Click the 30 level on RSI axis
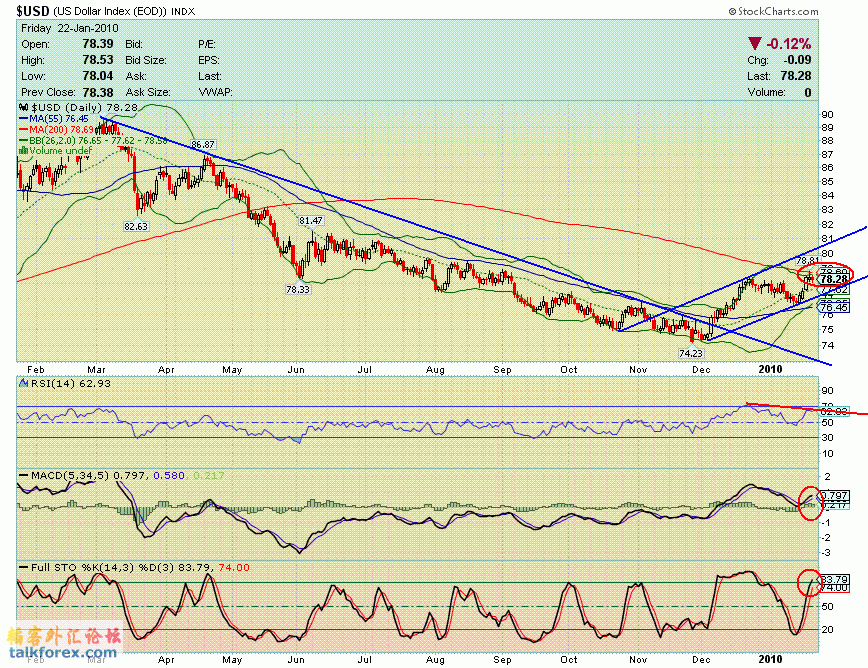This screenshot has height=668, width=868. [828, 438]
